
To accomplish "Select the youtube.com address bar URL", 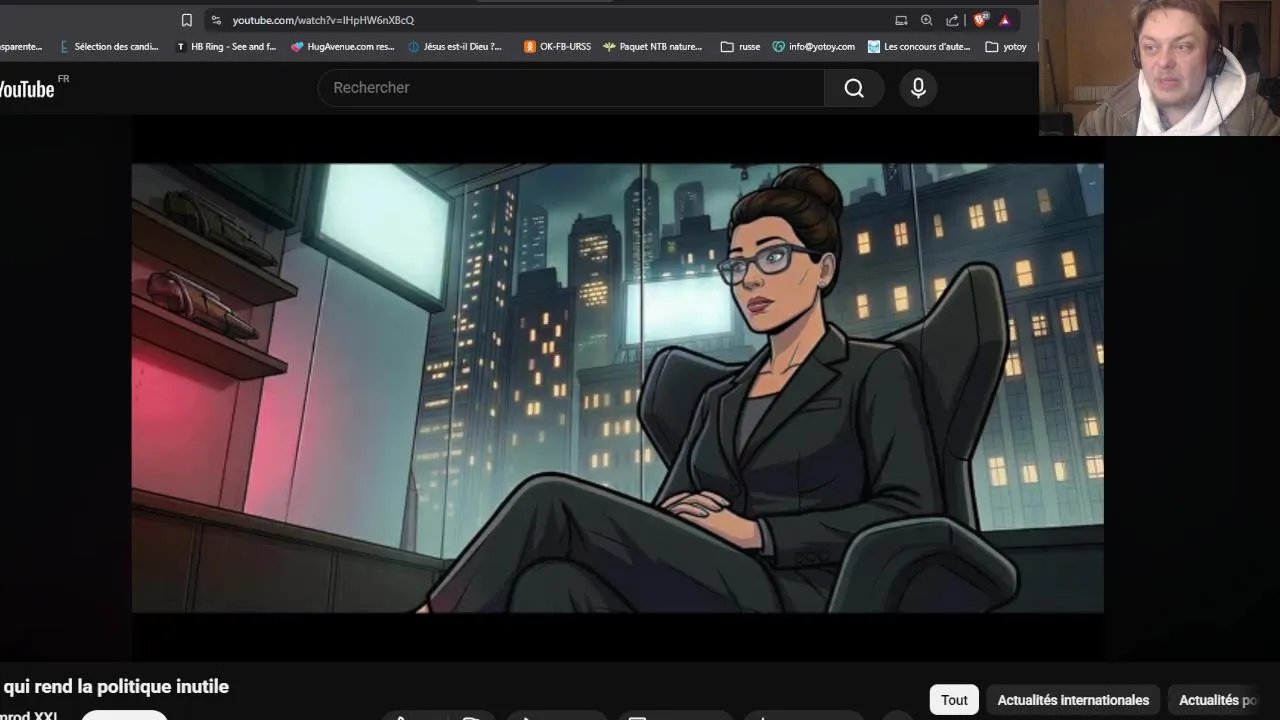I will [x=323, y=20].
